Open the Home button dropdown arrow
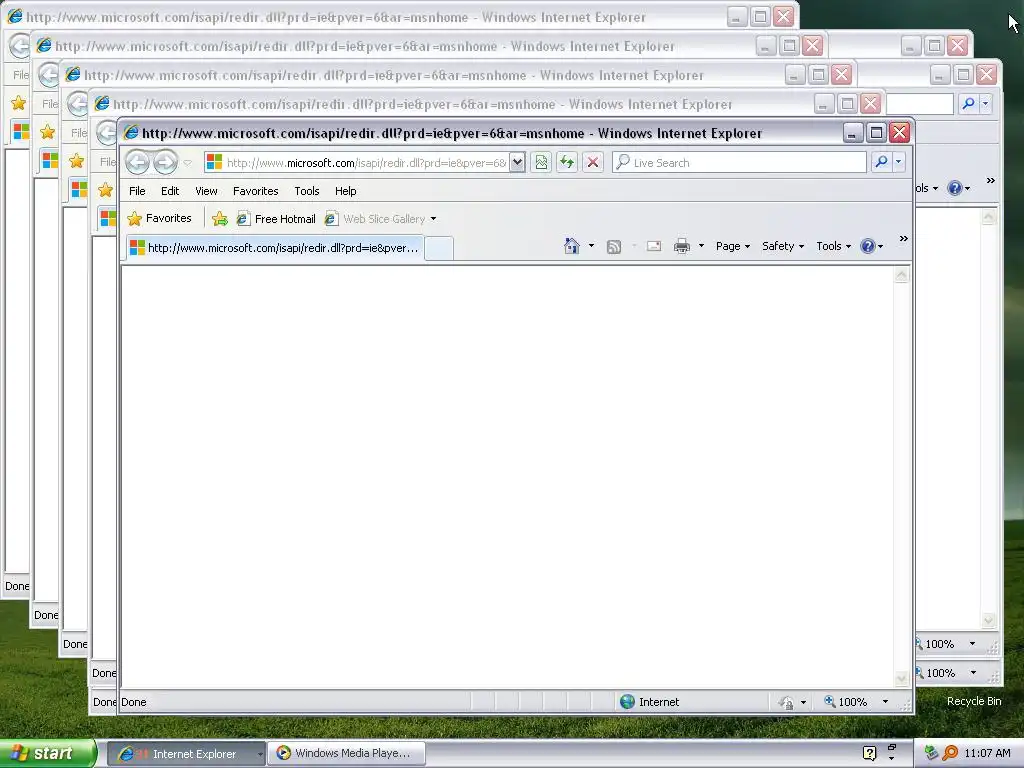This screenshot has height=768, width=1024. (591, 246)
